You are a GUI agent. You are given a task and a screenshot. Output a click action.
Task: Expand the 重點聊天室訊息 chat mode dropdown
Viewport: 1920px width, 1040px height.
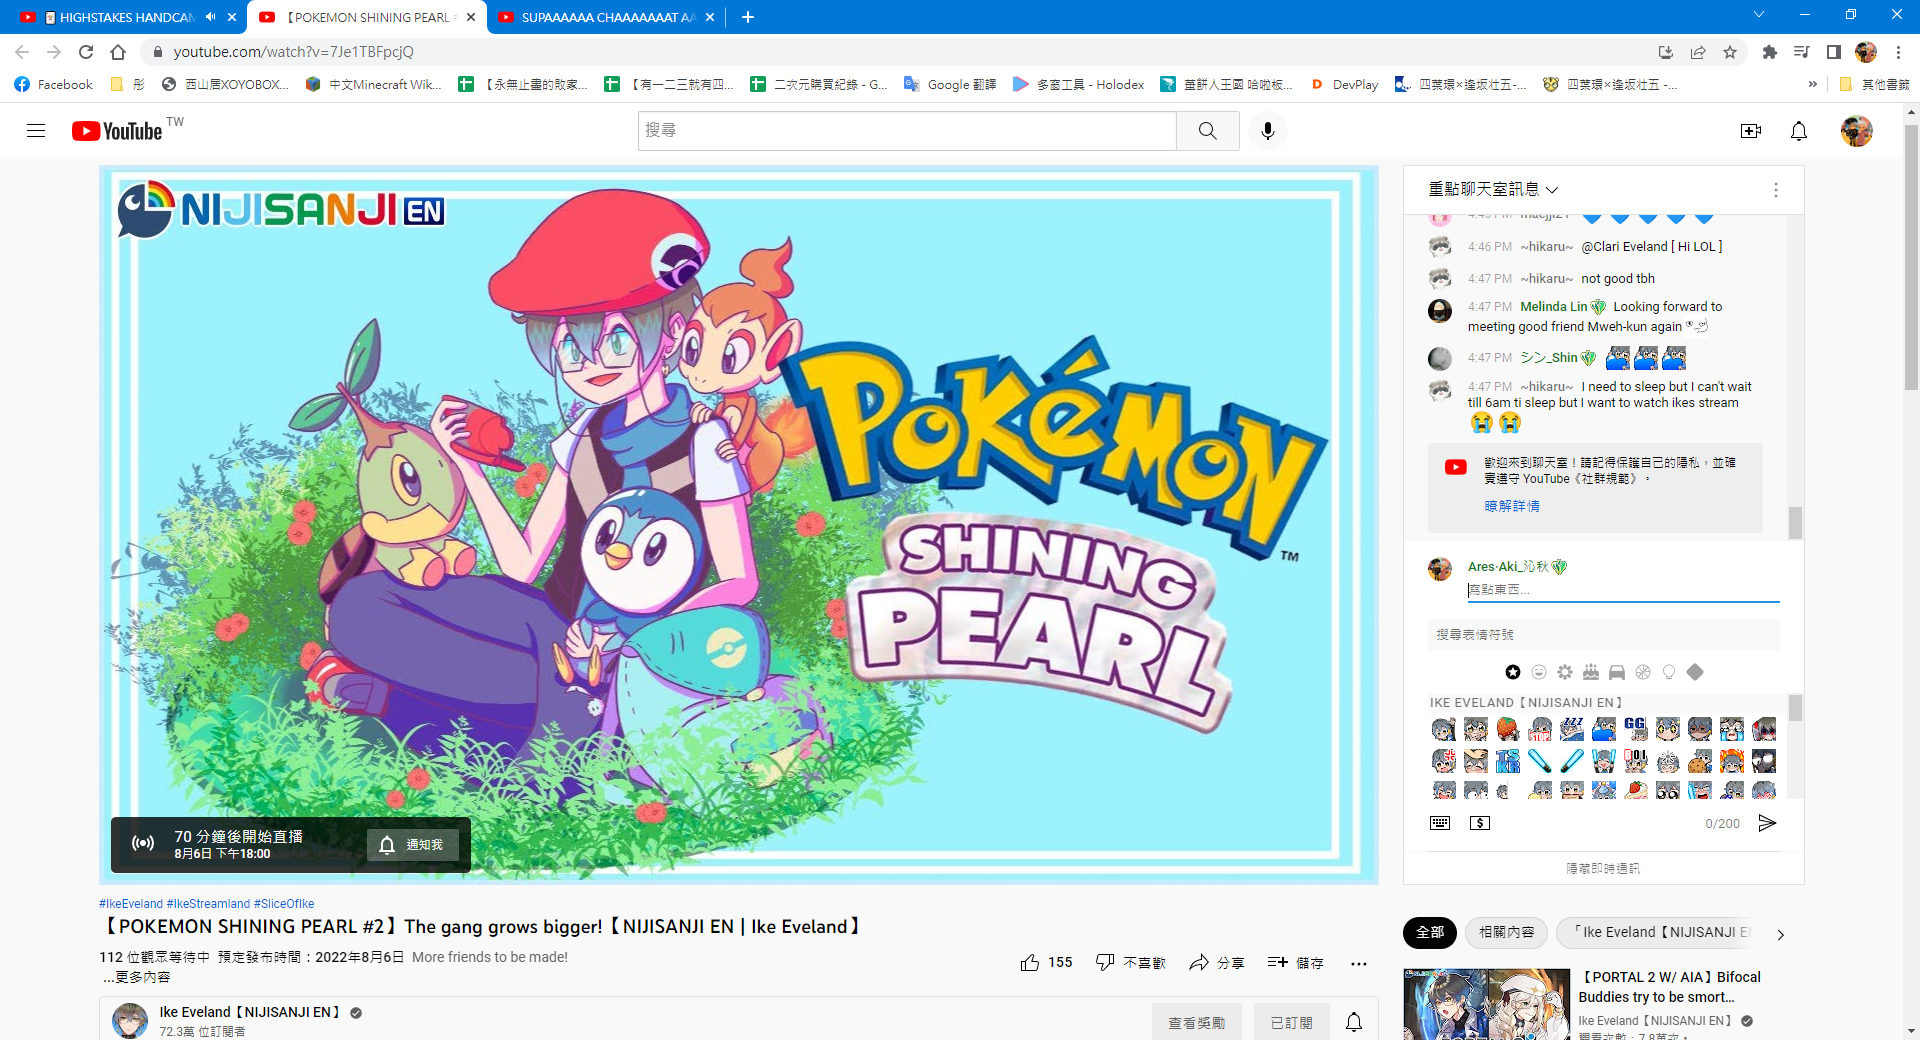[1493, 189]
